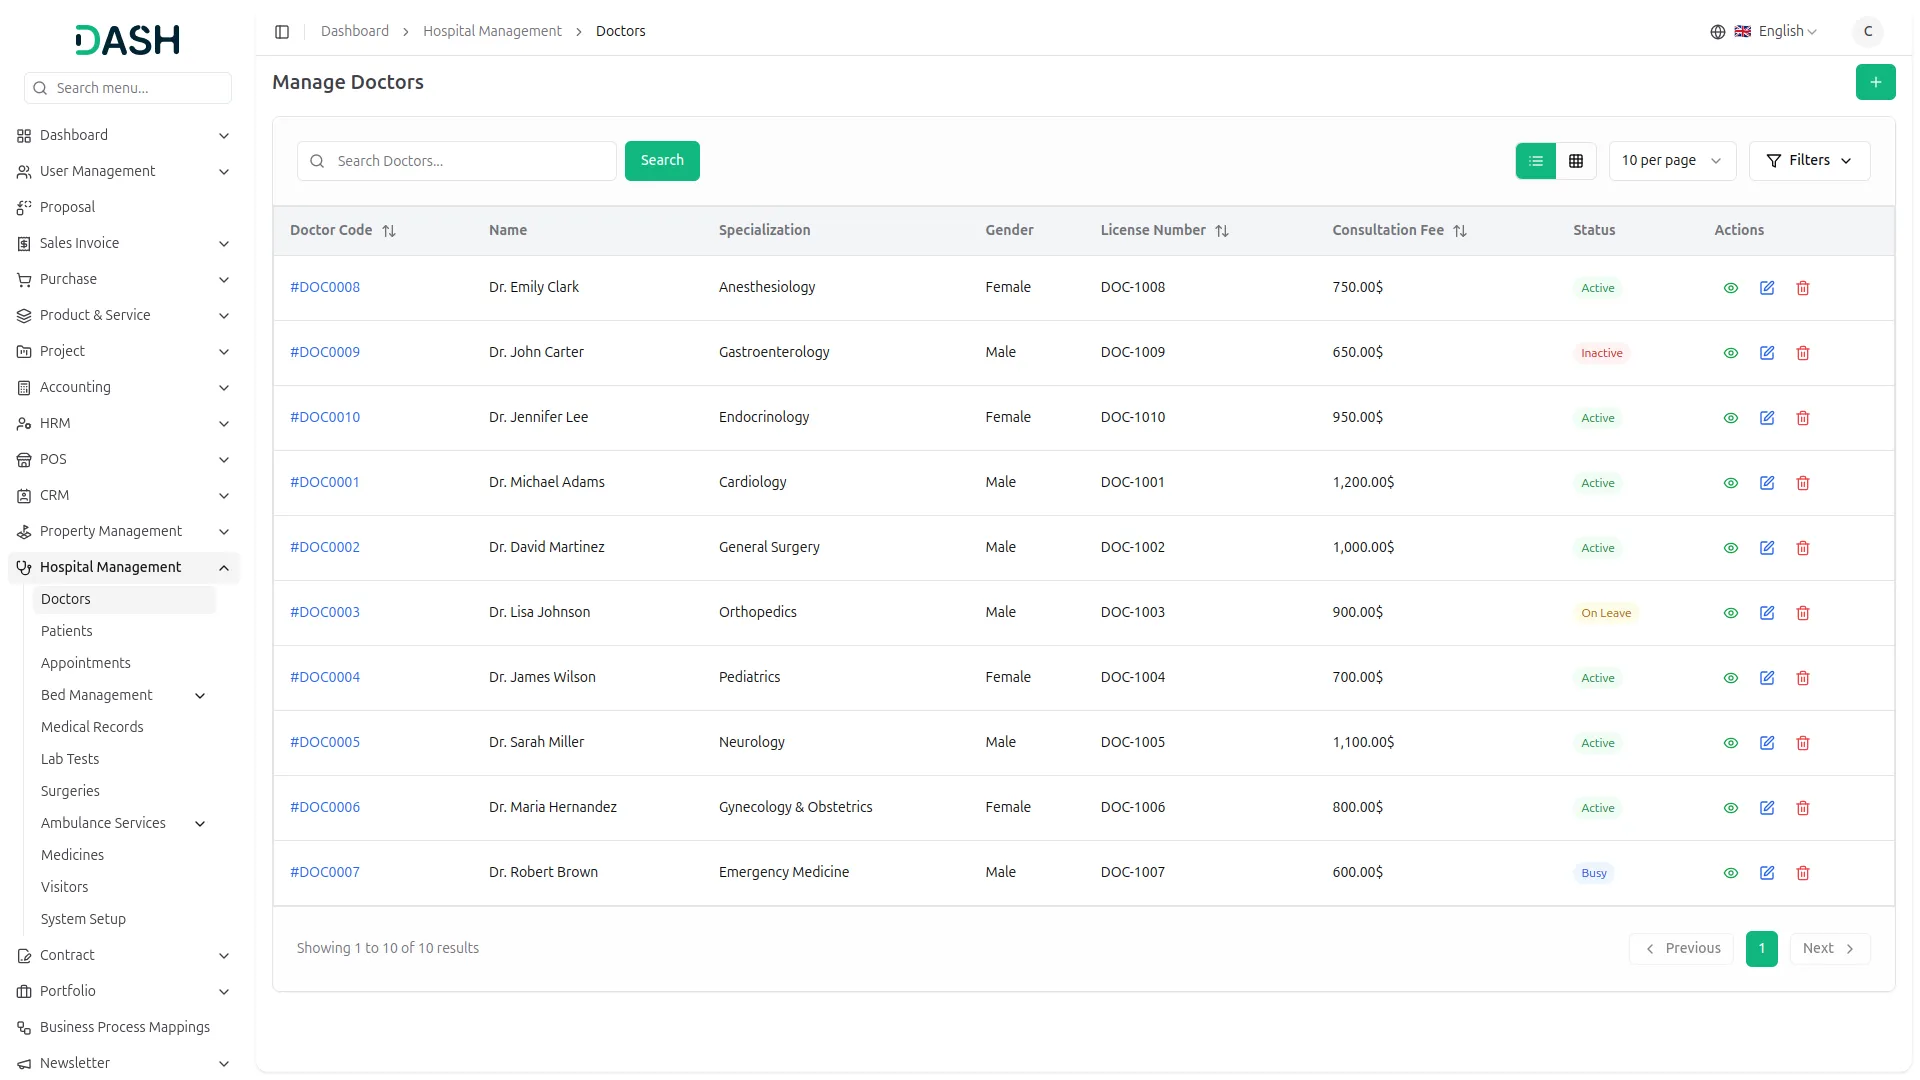The height and width of the screenshot is (1080, 1920).
Task: Click the green add doctor plus button
Action: coord(1875,82)
